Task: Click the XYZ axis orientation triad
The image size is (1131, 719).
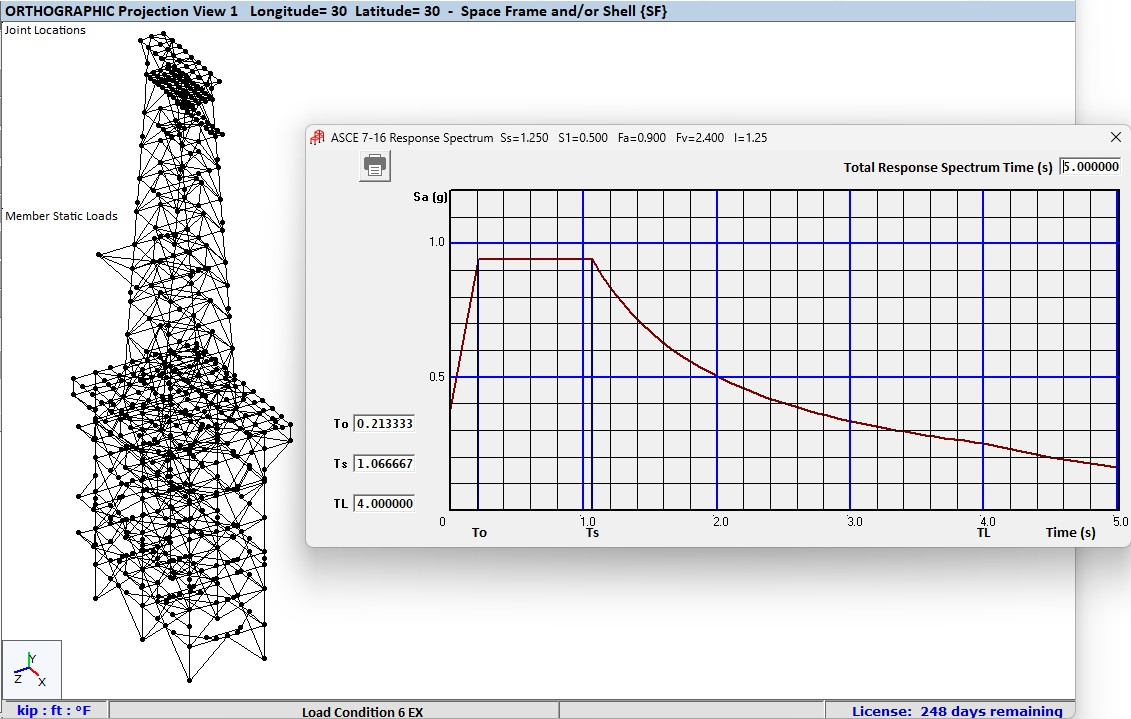Action: (30, 668)
